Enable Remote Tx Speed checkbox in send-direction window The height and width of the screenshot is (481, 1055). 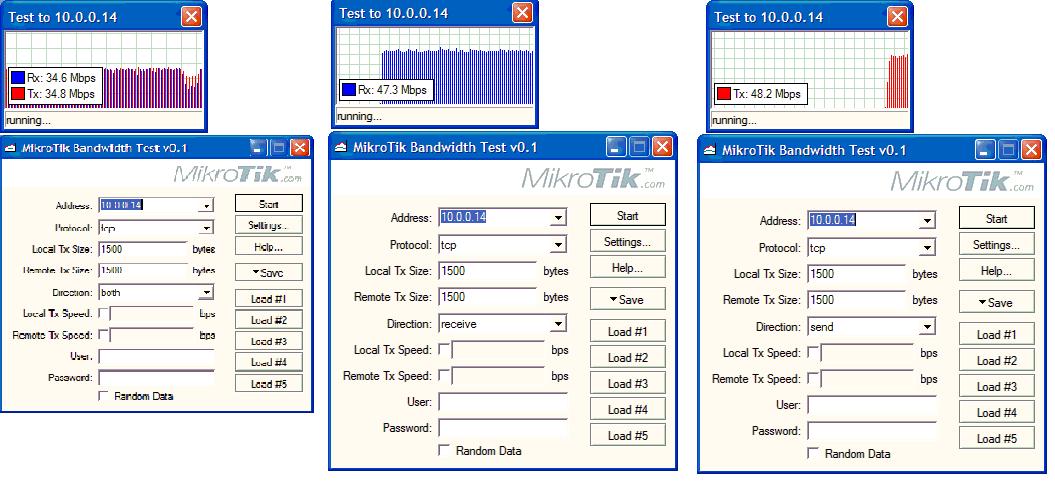(x=813, y=379)
